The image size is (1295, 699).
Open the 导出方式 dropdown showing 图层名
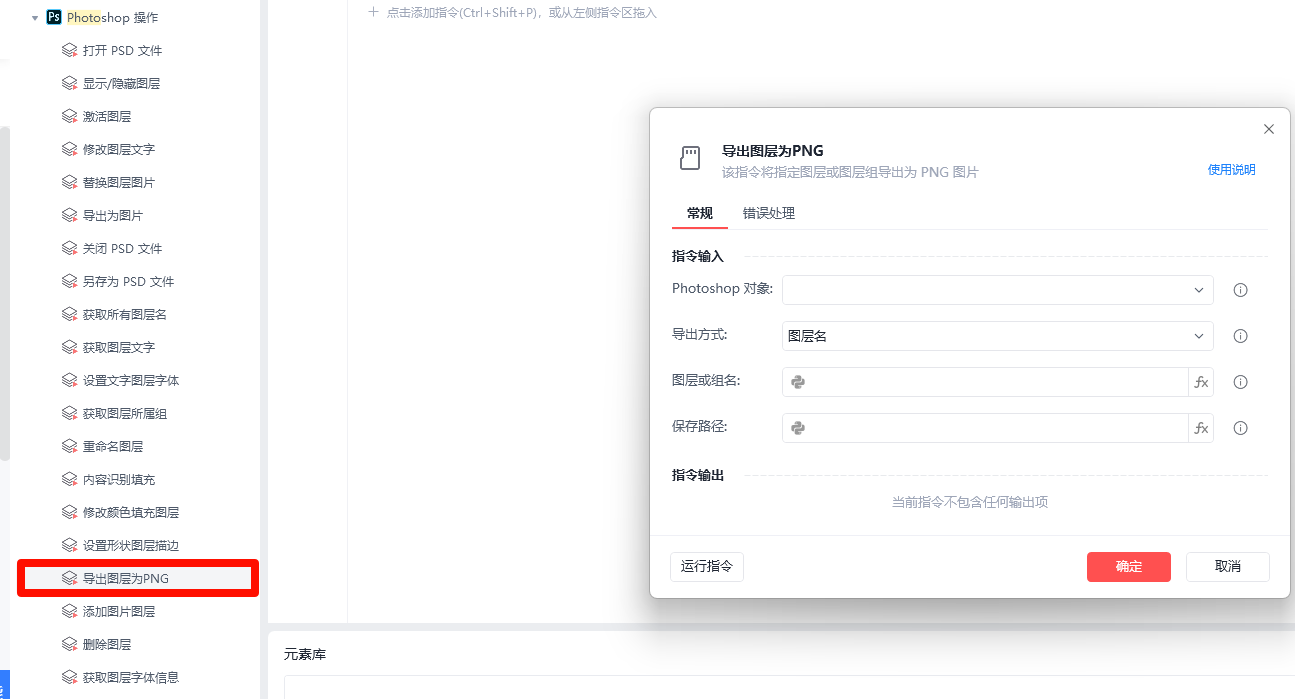point(997,336)
